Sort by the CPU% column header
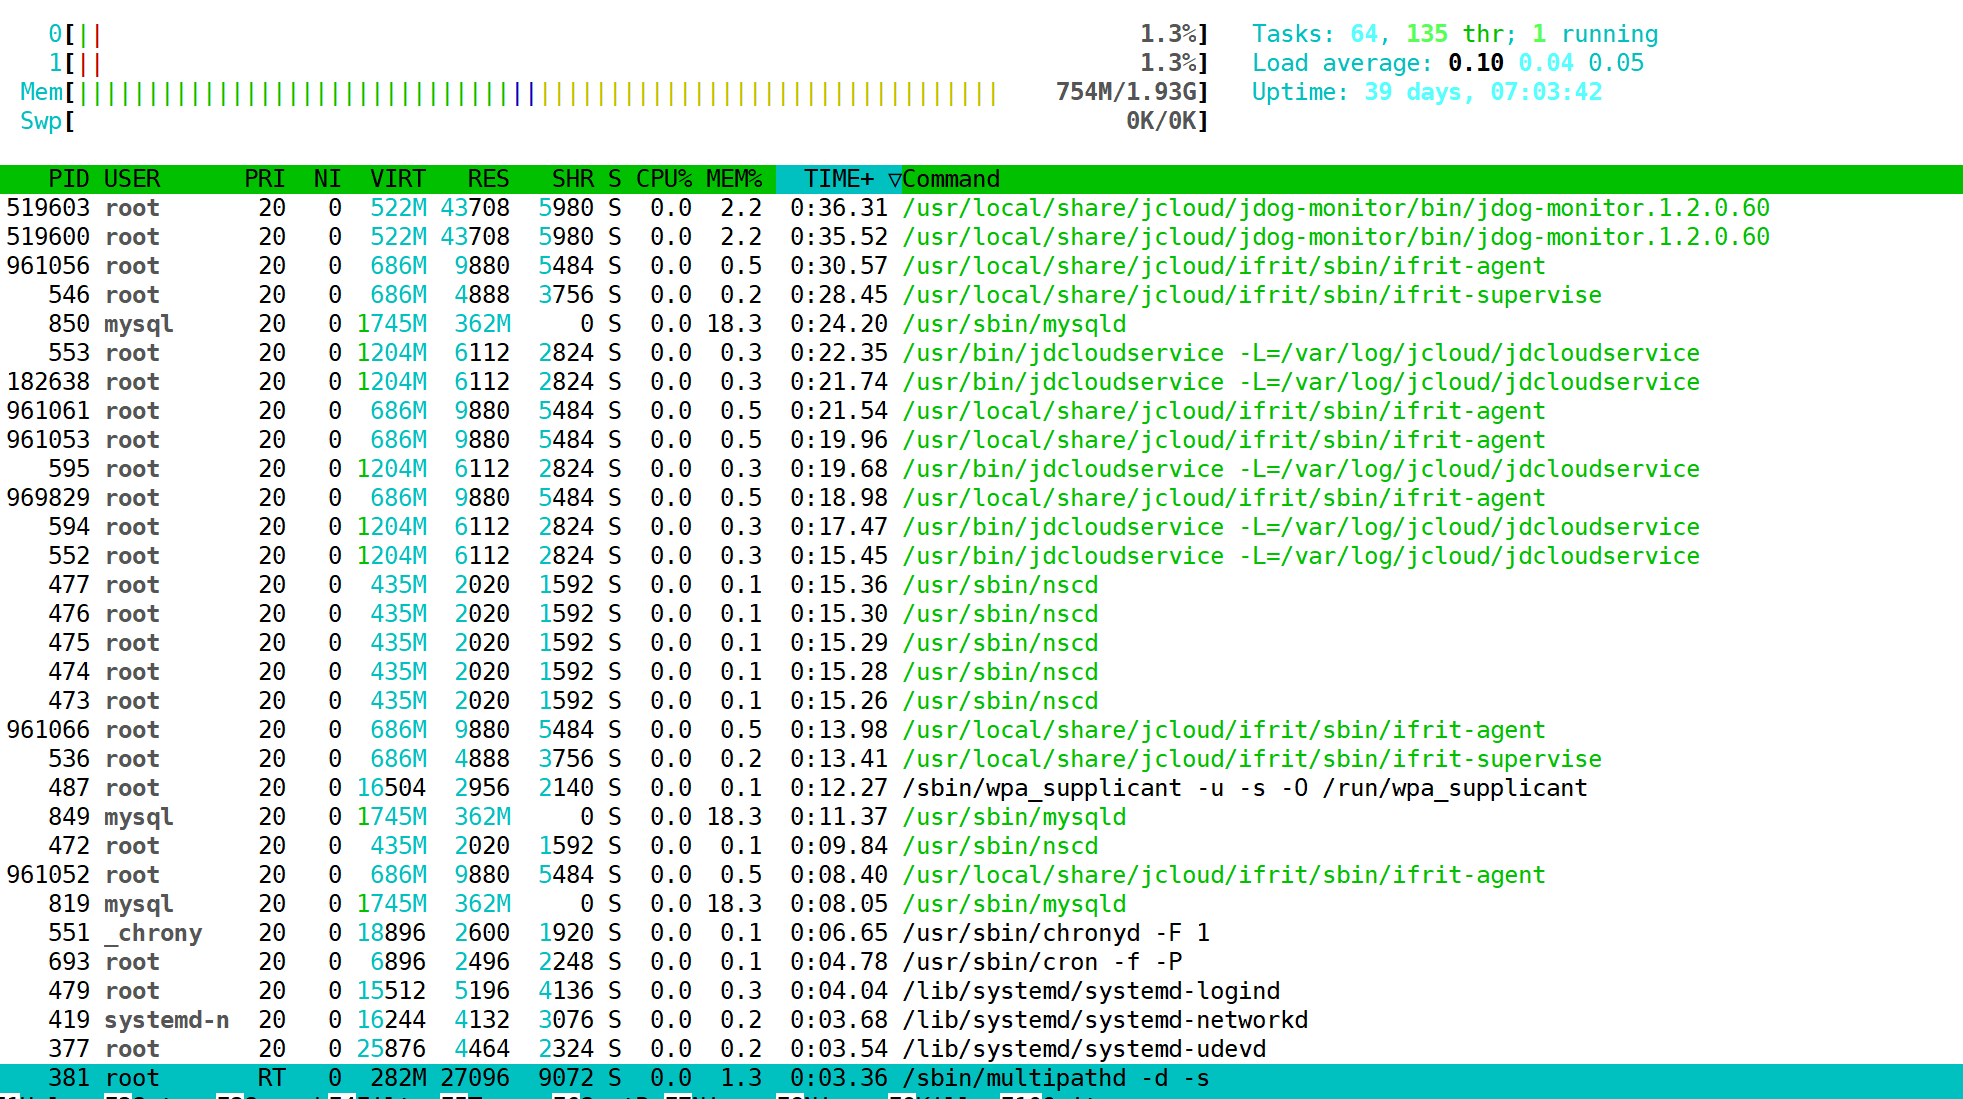1963x1099 pixels. pyautogui.click(x=663, y=180)
